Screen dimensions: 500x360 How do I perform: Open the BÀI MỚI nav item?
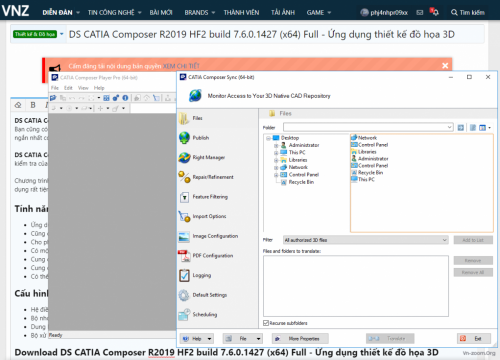161,13
